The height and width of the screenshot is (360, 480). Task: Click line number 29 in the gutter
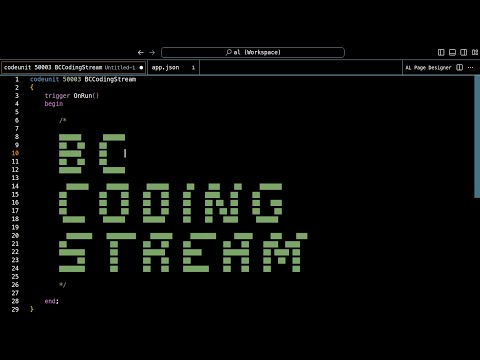[15, 309]
